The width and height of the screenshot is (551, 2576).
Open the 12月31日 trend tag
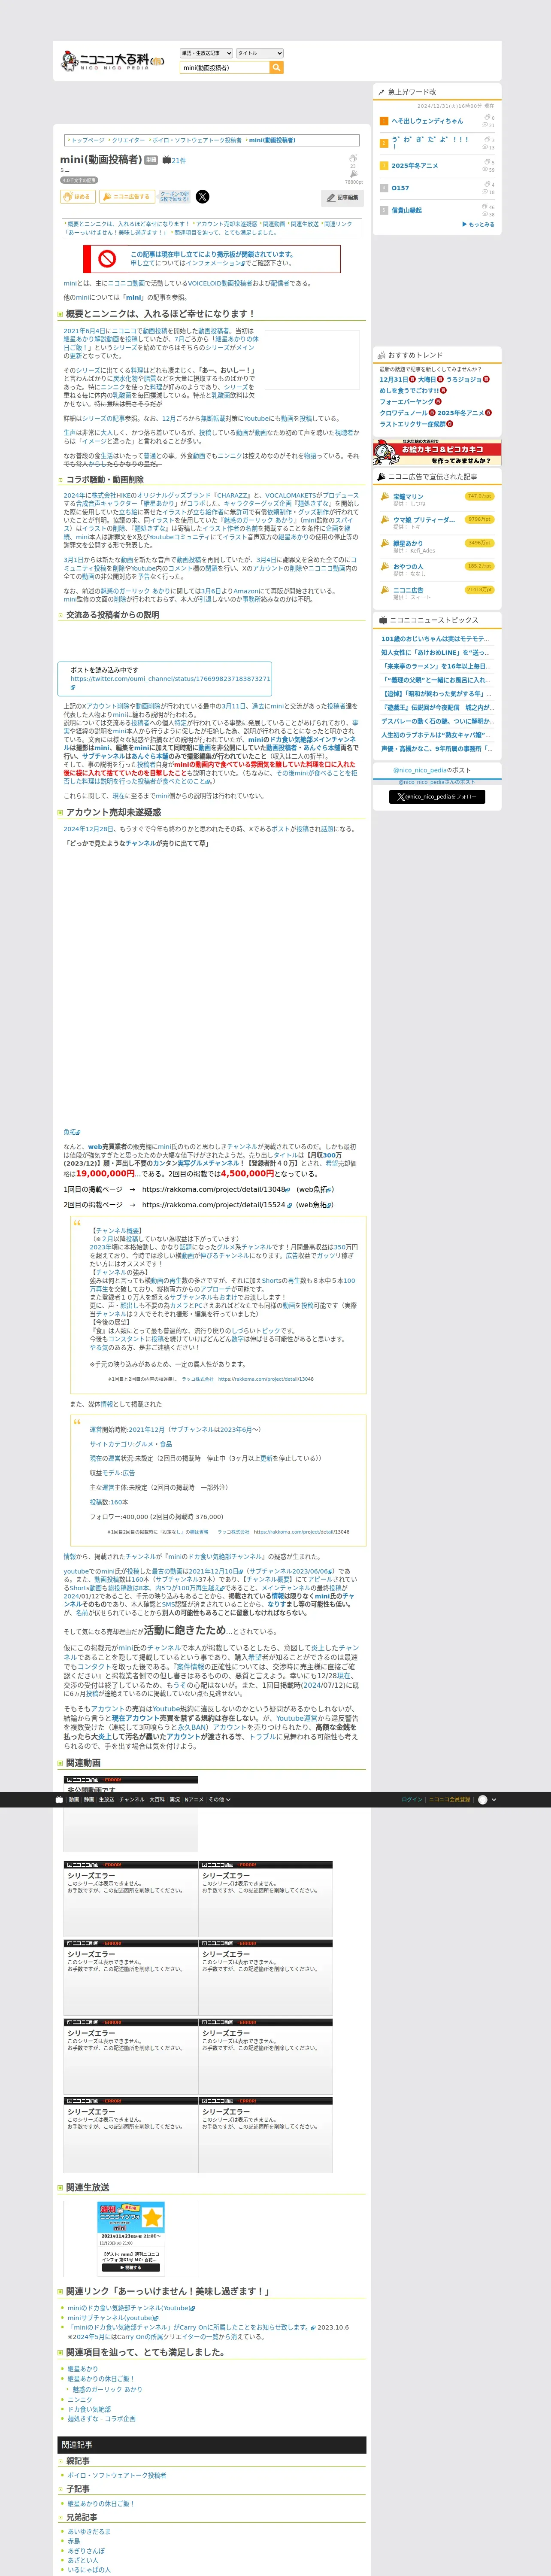click(x=393, y=380)
